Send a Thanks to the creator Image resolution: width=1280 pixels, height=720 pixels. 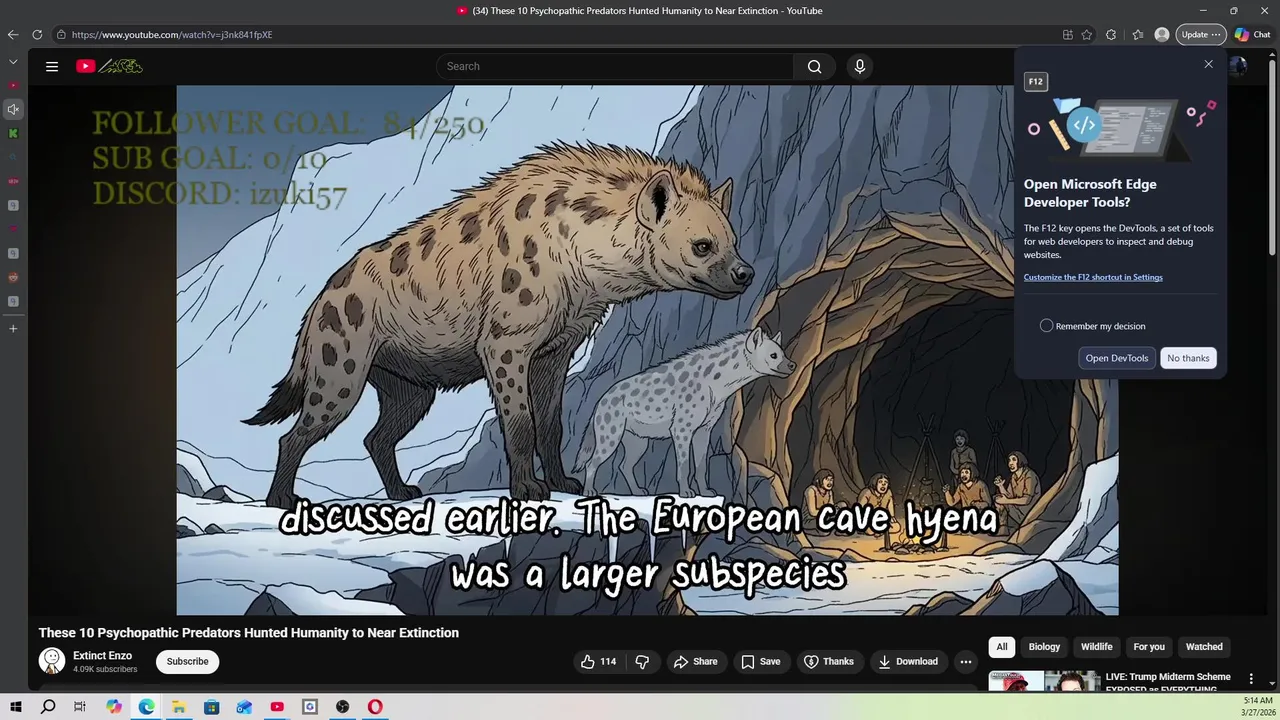pos(829,661)
